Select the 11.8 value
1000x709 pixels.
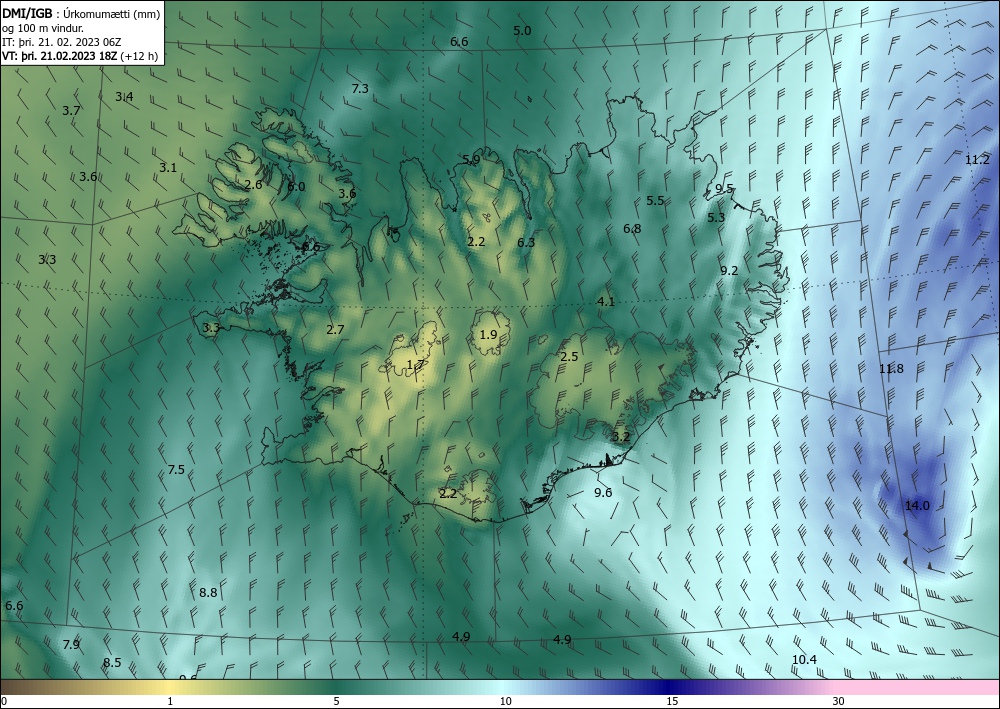[892, 369]
